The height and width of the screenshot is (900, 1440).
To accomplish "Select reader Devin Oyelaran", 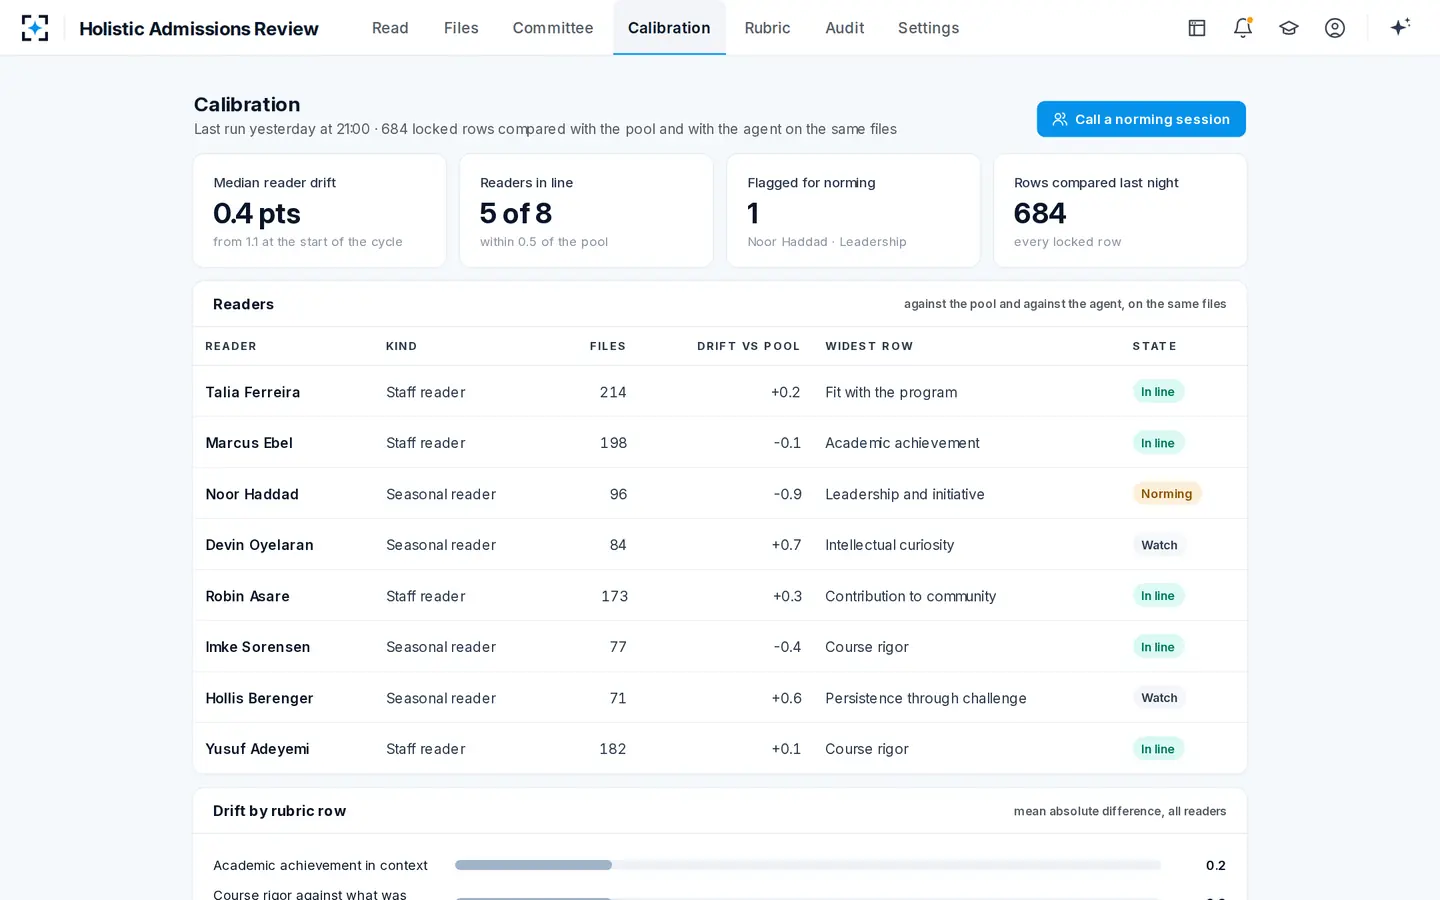I will coord(260,545).
